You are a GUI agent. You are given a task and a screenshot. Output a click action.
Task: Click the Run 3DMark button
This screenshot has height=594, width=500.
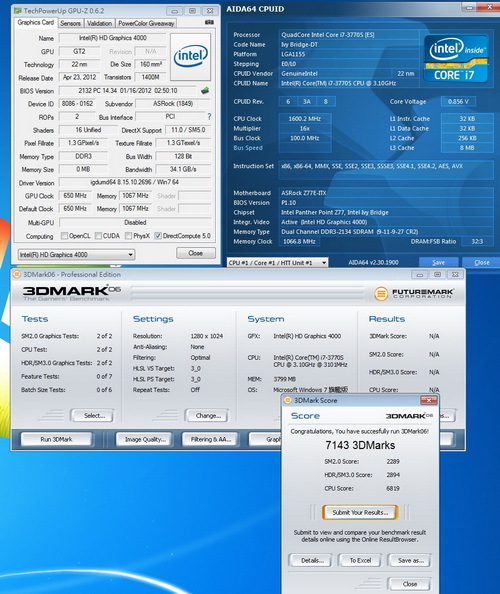[x=56, y=439]
